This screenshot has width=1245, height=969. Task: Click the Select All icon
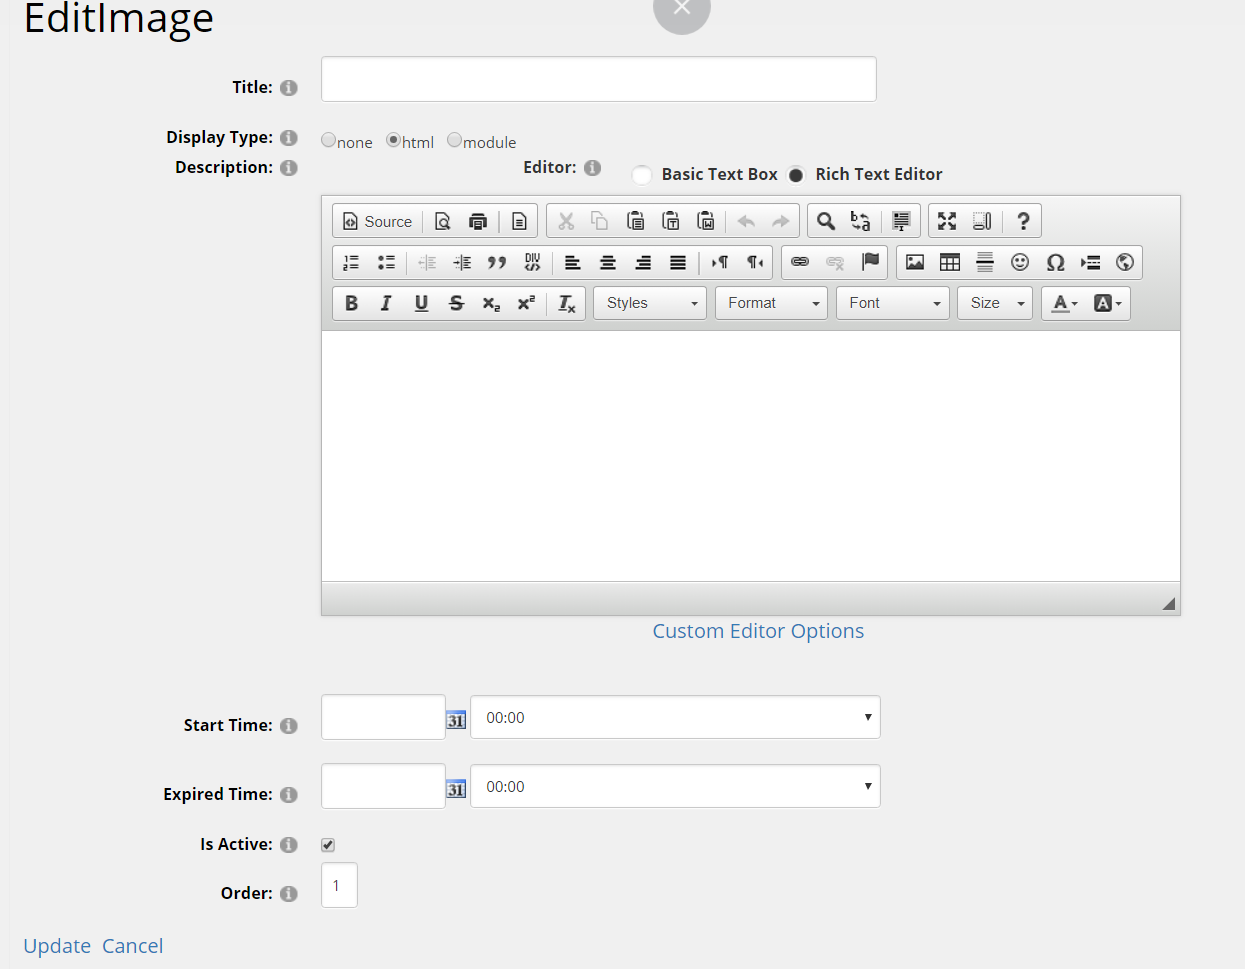[901, 221]
